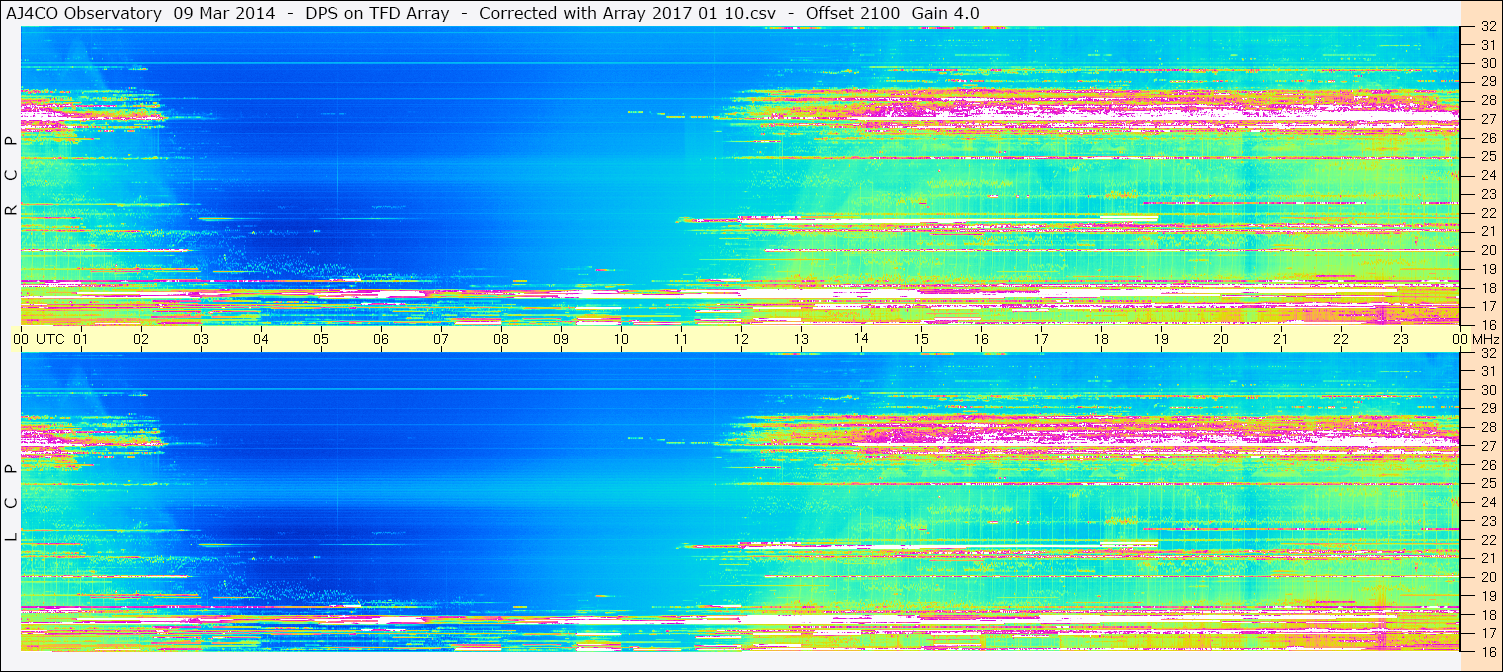Click the 21 MHz tick label of RCP panel
The height and width of the screenshot is (672, 1503).
tap(1487, 231)
